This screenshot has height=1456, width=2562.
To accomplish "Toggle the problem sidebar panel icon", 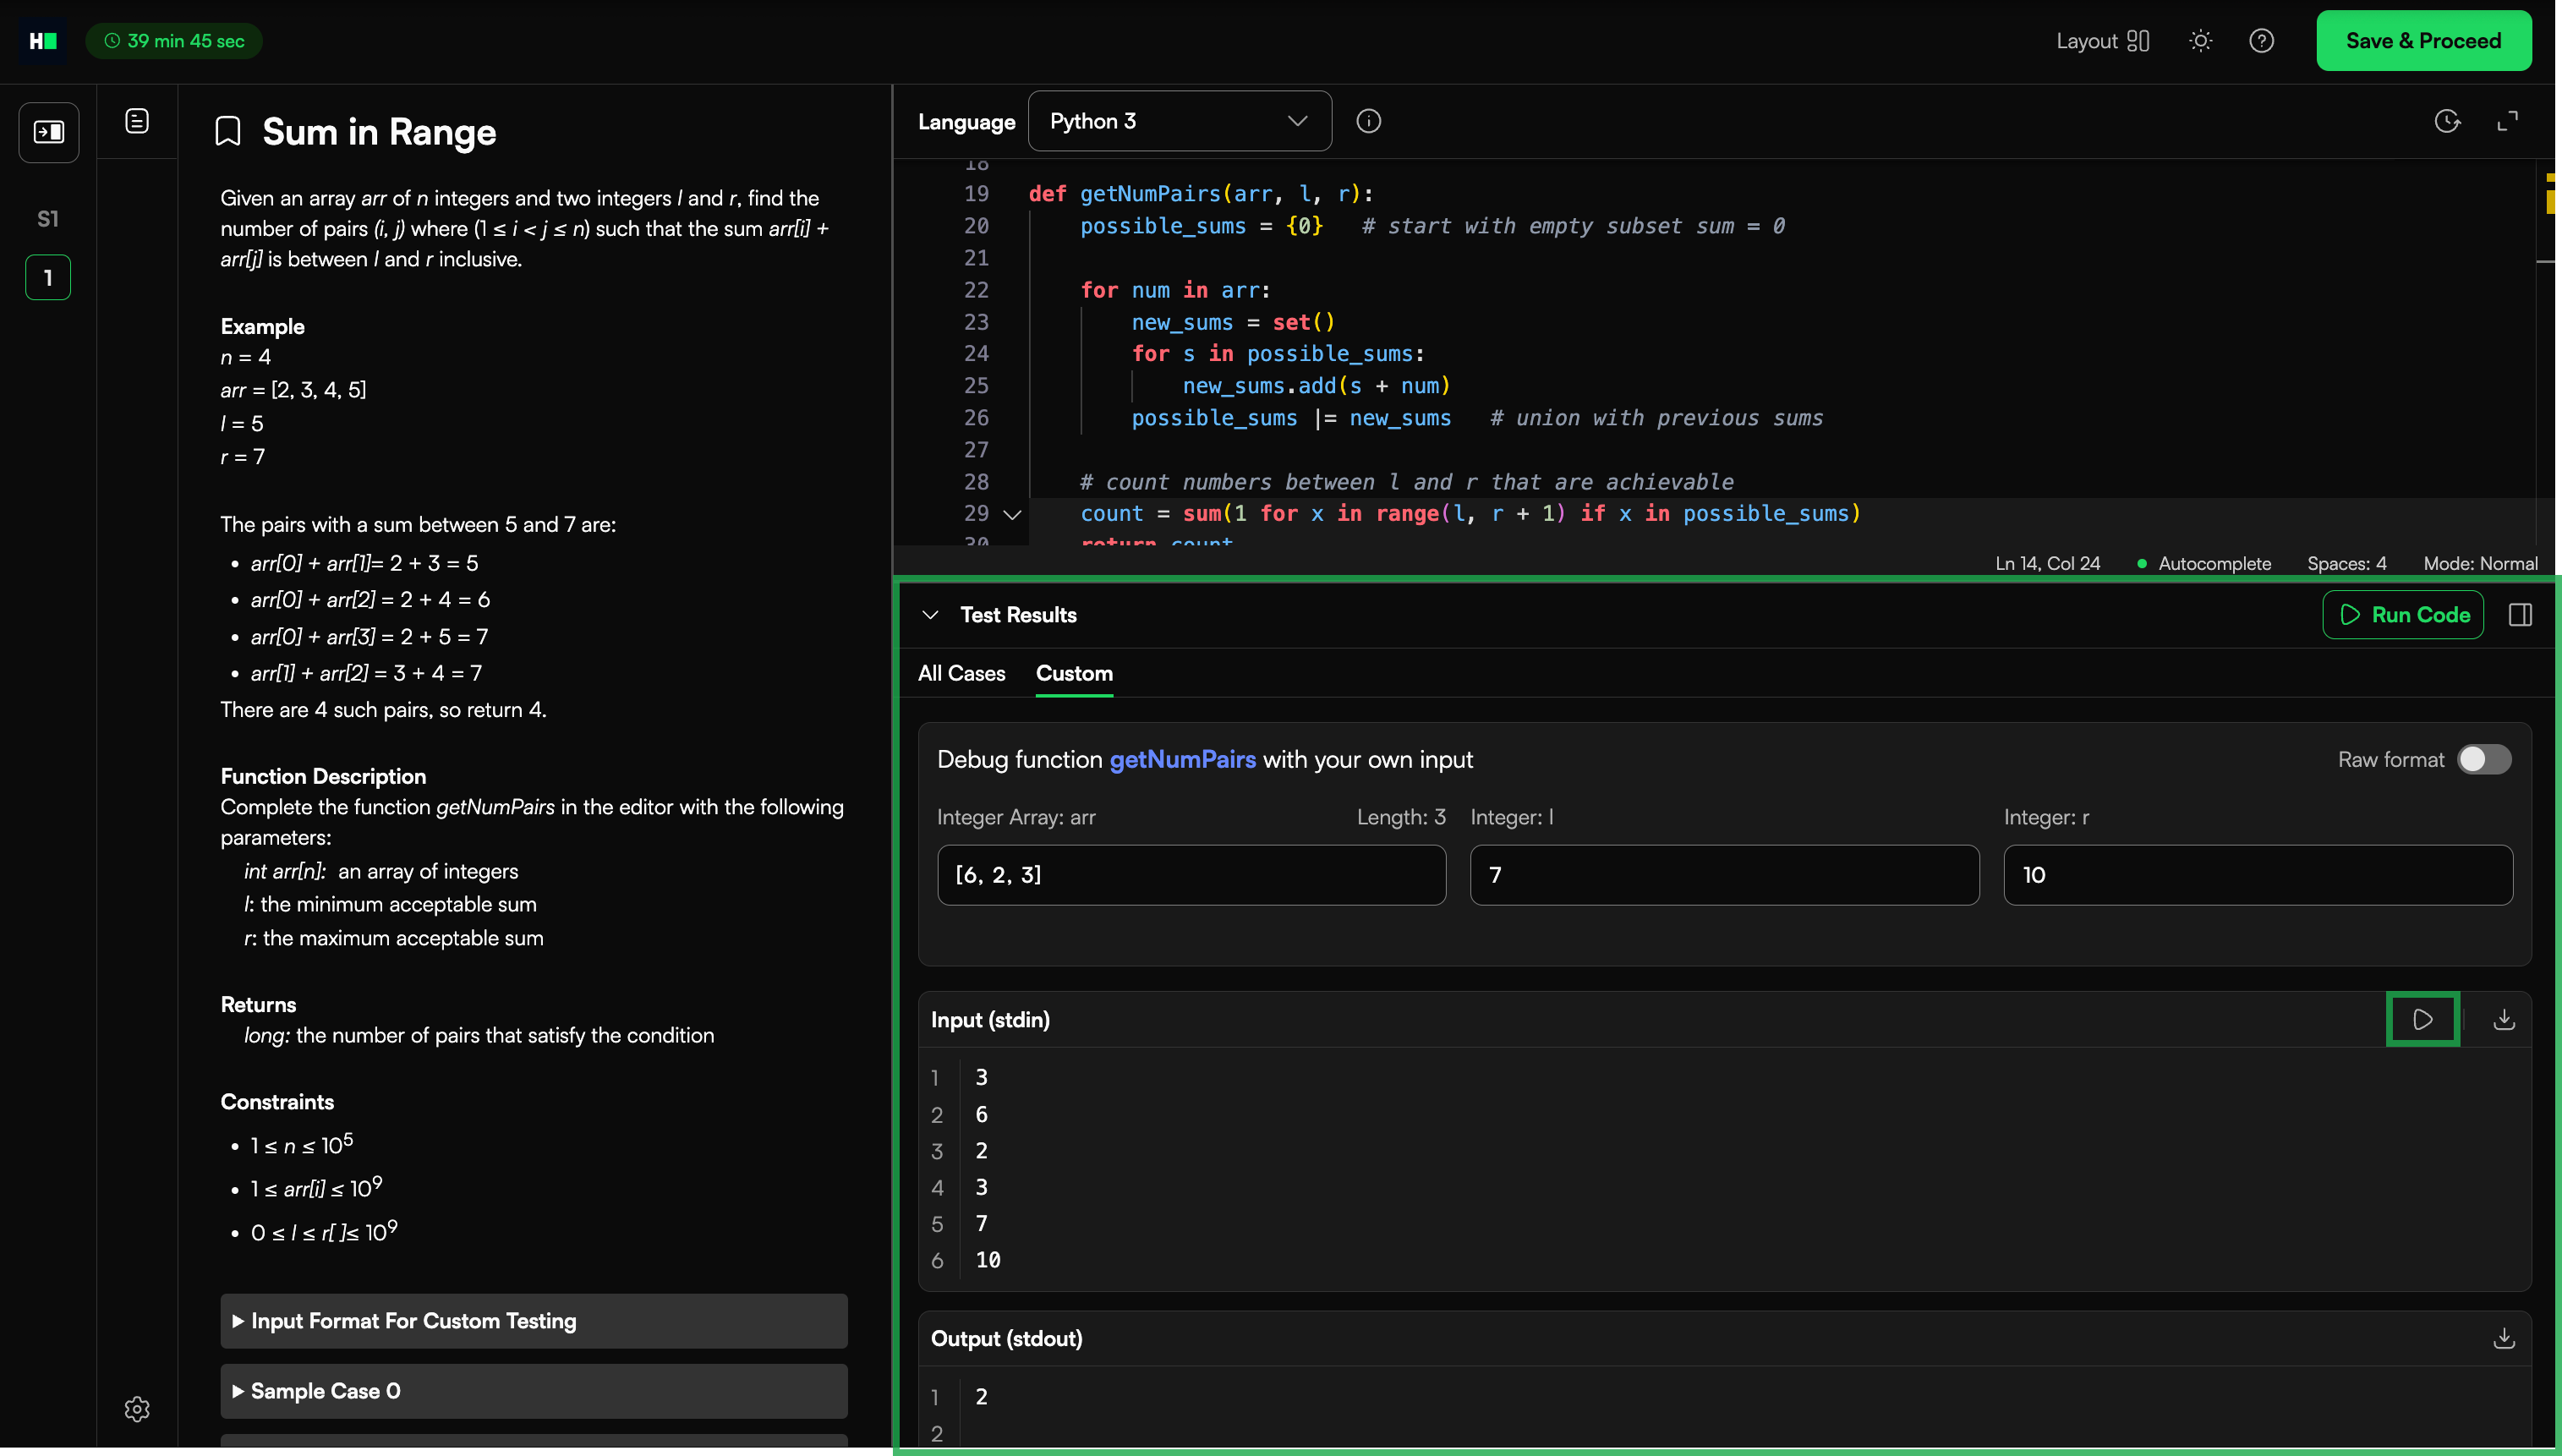I will coord(48,132).
